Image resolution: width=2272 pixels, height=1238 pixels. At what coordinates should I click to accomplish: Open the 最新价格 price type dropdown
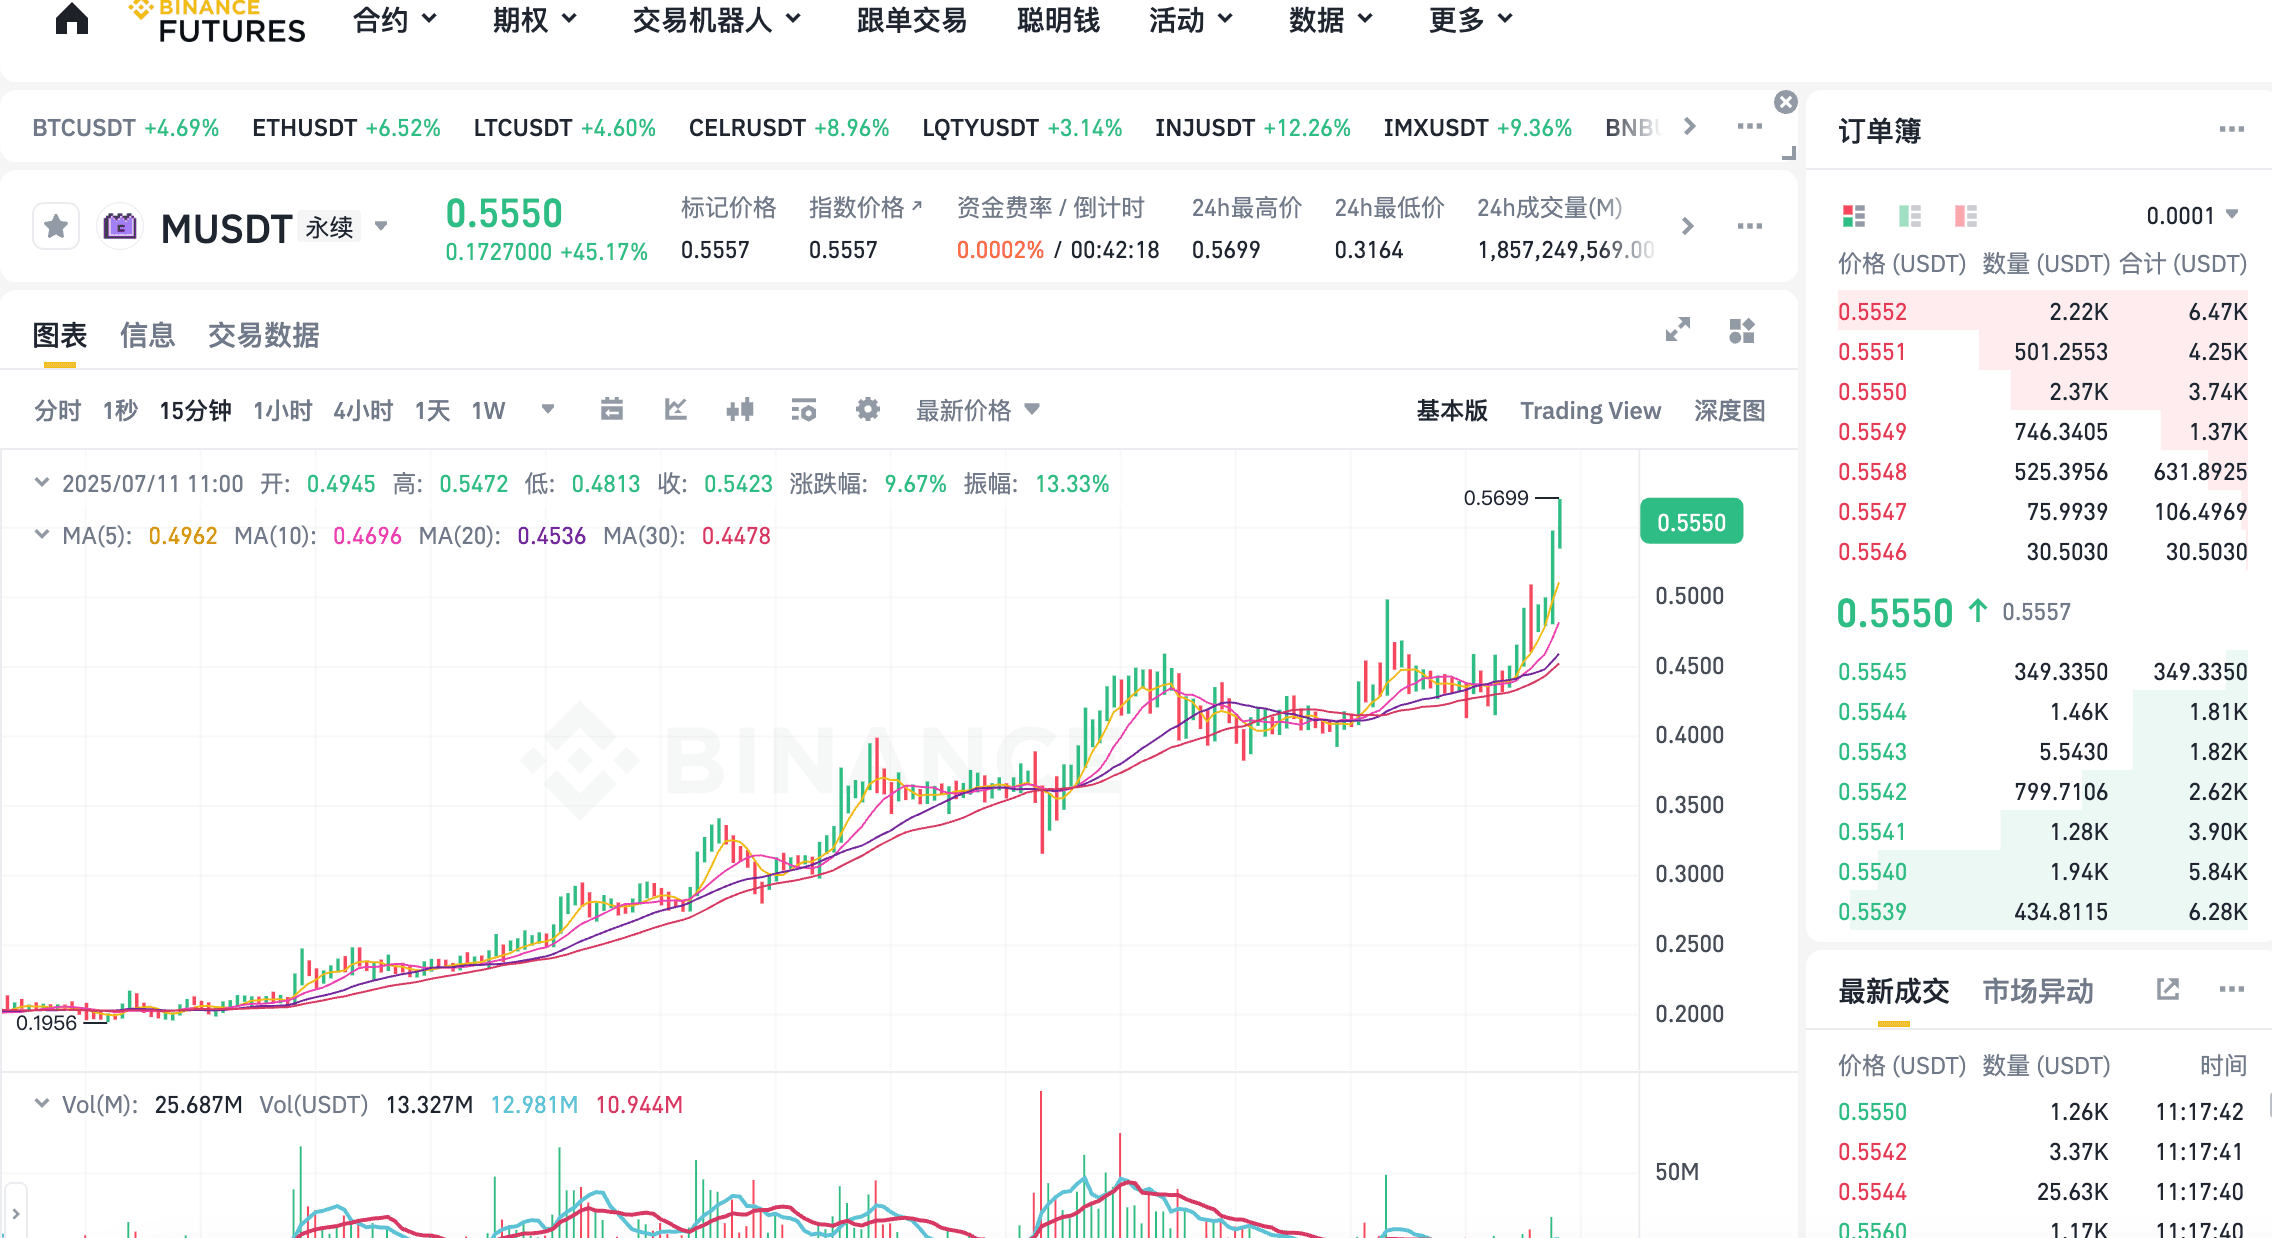(978, 410)
